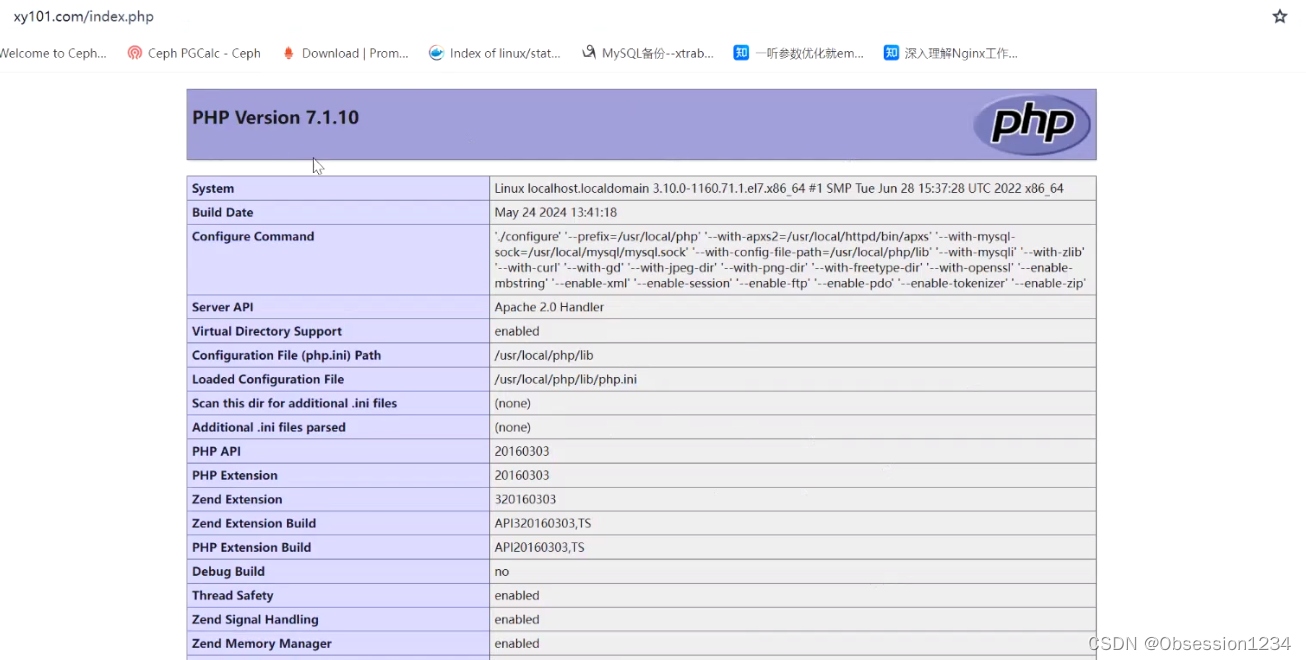The image size is (1306, 660).
Task: Open the Download Prometheus bookmark icon
Action: [x=289, y=53]
